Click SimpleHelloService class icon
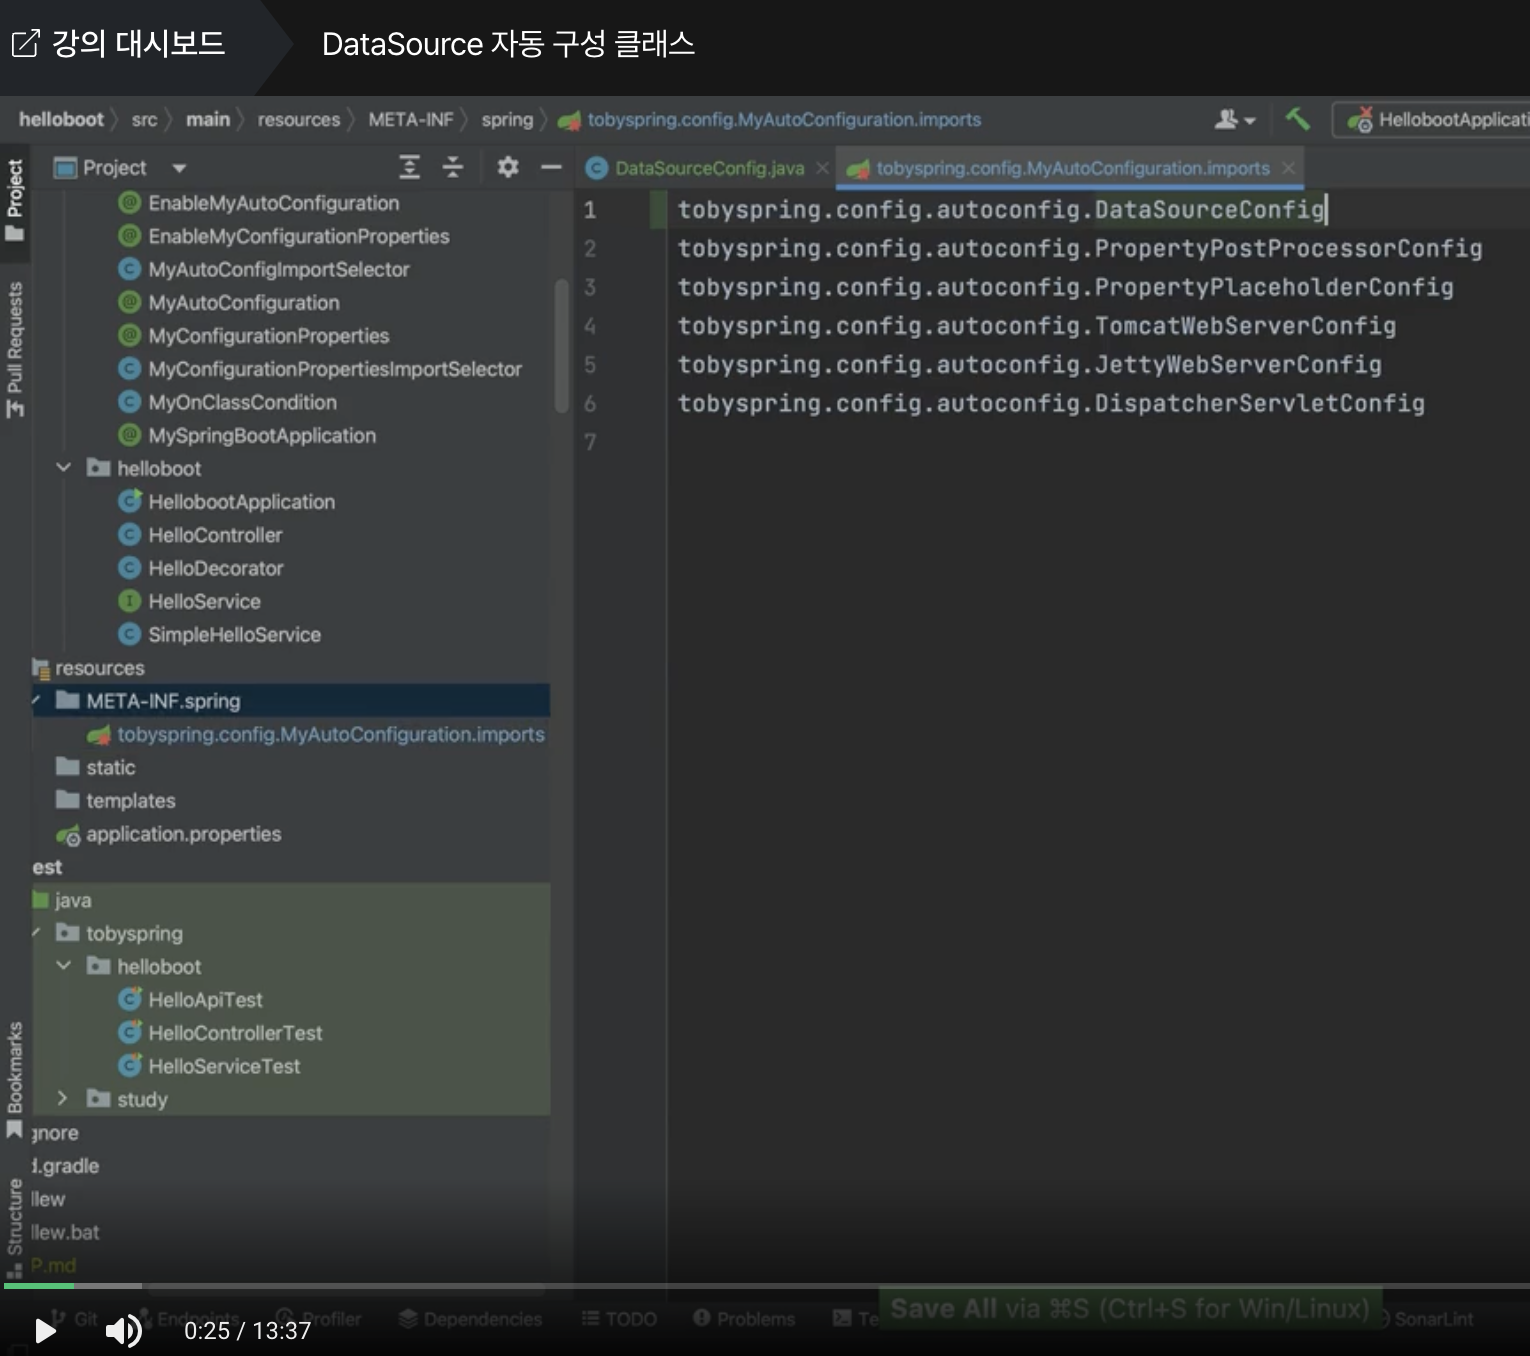 click(129, 634)
